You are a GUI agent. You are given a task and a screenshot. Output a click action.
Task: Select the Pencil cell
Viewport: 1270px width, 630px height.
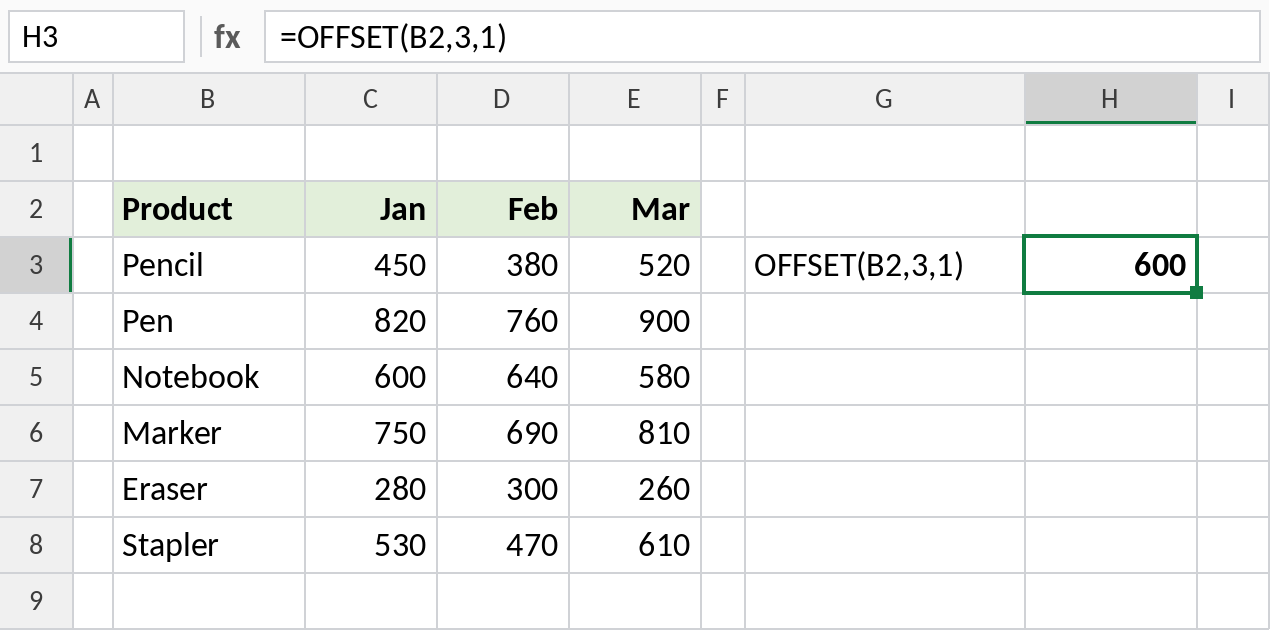point(209,265)
